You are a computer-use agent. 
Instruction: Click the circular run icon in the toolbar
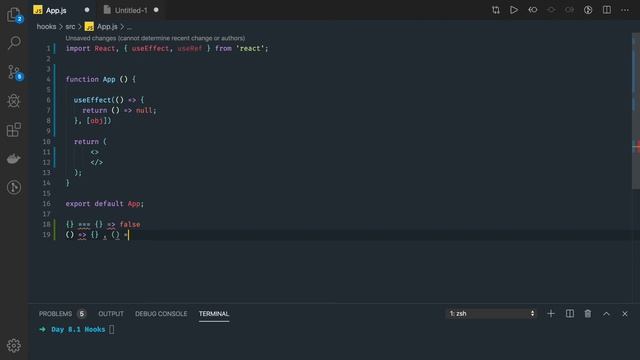(x=588, y=10)
